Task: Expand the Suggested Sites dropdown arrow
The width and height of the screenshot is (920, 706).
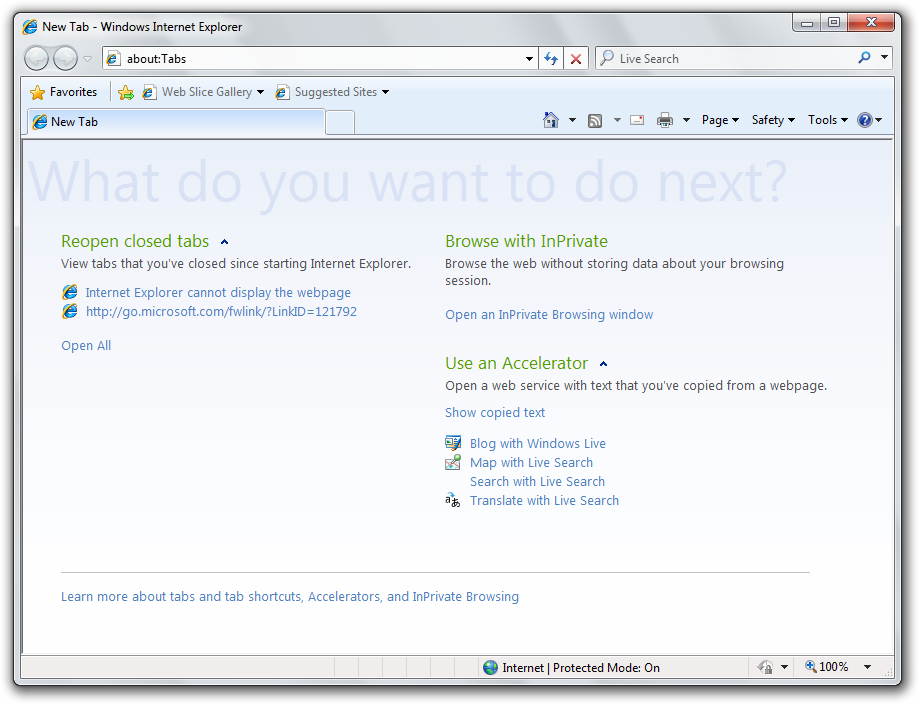Action: click(385, 92)
